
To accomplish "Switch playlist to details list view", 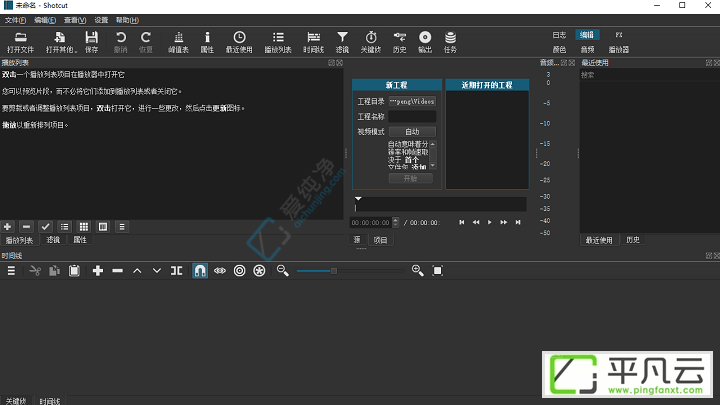I will [64, 227].
